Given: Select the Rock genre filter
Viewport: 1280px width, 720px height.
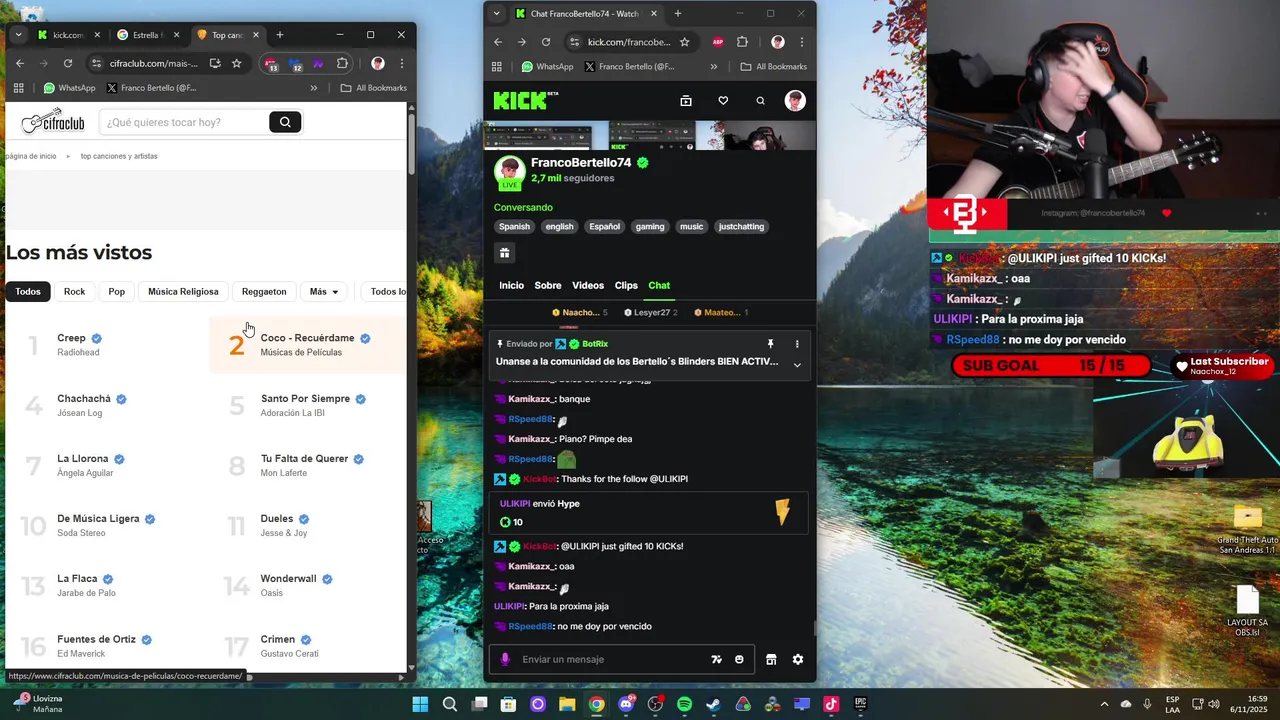Looking at the screenshot, I should point(75,292).
